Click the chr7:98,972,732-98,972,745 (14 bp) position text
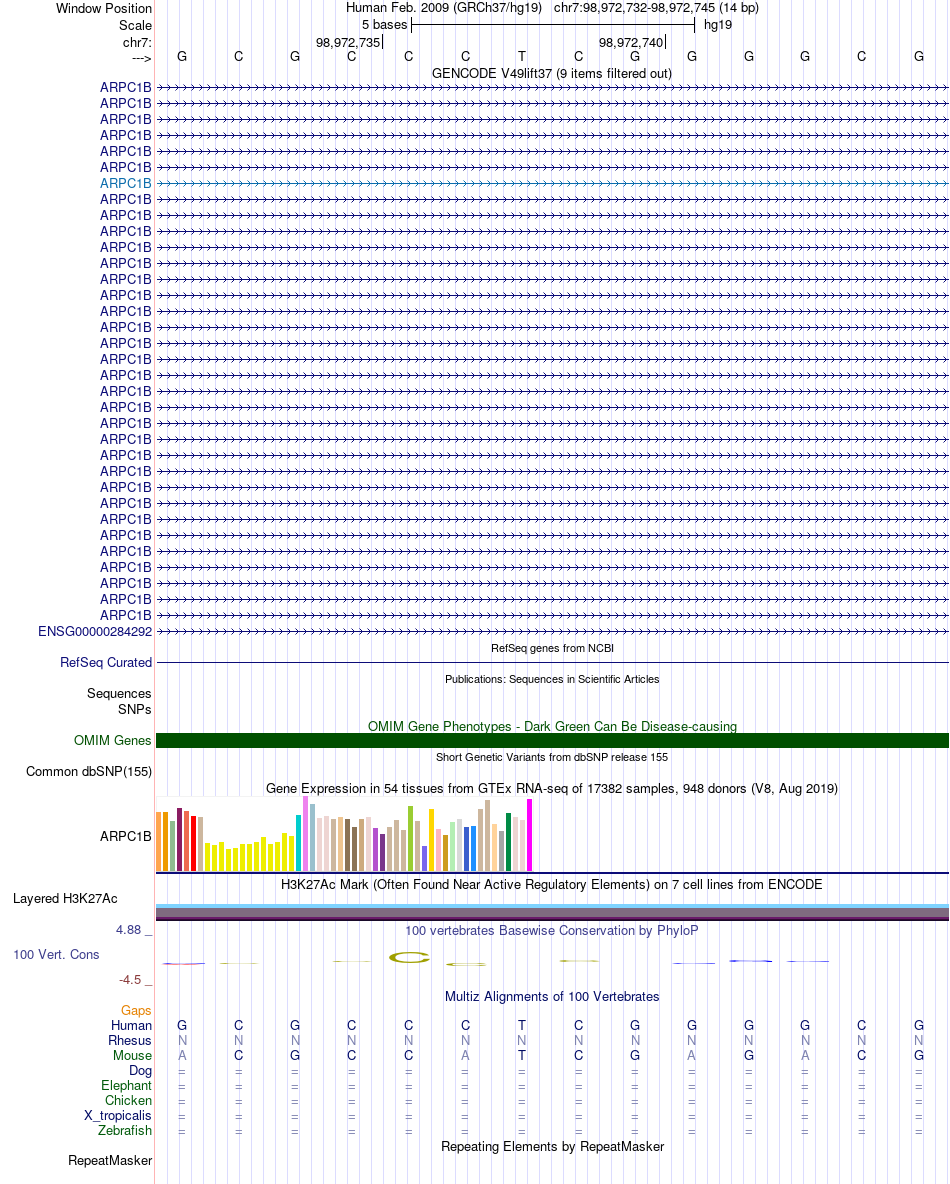The height and width of the screenshot is (1184, 950). [x=656, y=8]
